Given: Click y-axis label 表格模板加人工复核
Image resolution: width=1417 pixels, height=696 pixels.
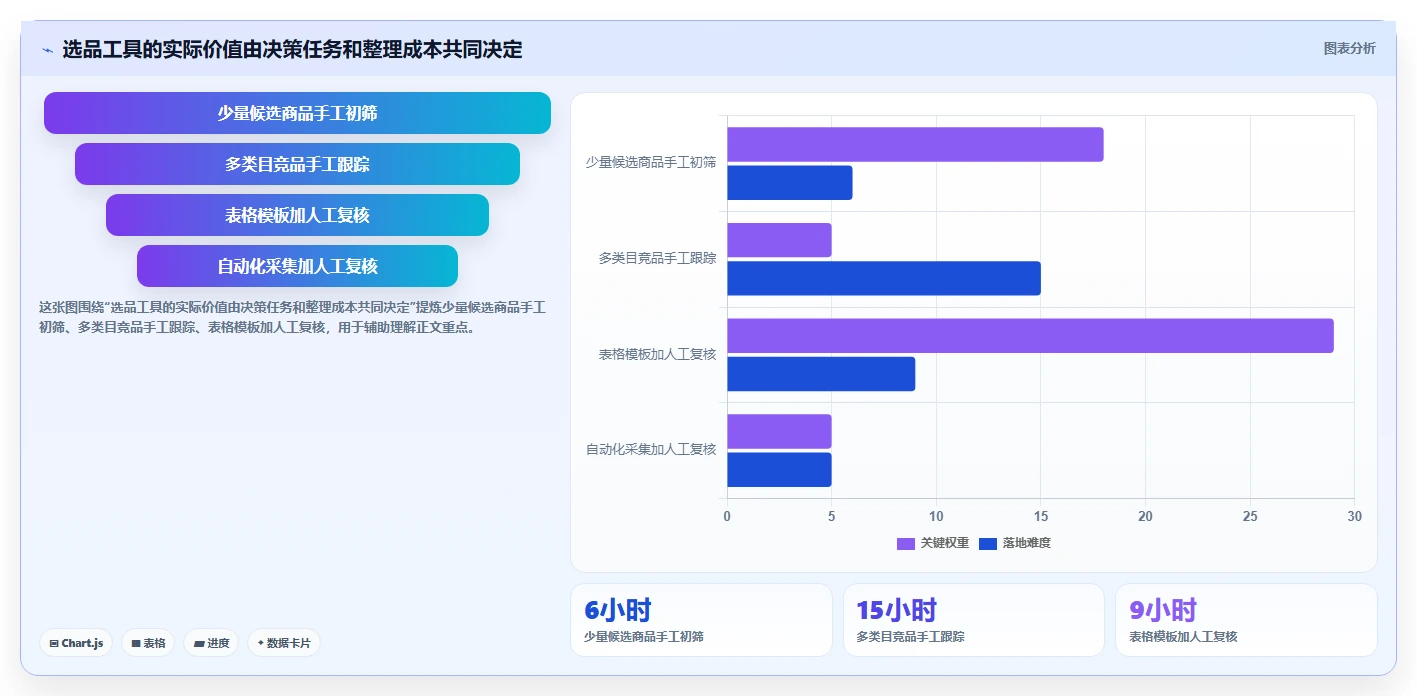Looking at the screenshot, I should (x=658, y=354).
